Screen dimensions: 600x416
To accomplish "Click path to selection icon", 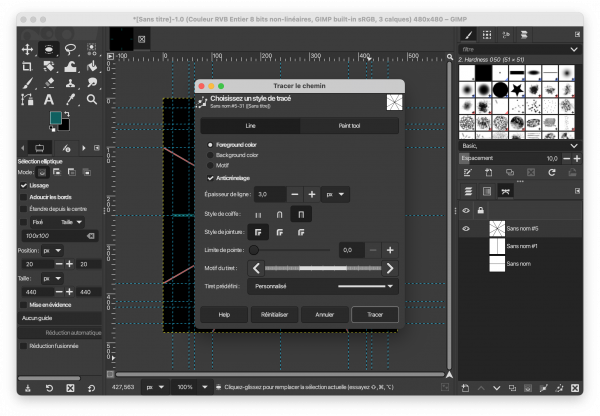I will (528, 388).
